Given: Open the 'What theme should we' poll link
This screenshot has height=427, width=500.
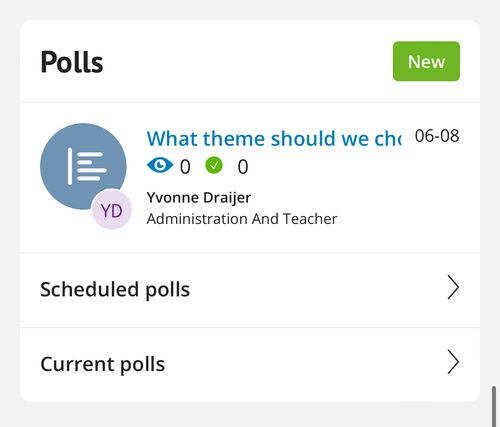Looking at the screenshot, I should tap(274, 138).
